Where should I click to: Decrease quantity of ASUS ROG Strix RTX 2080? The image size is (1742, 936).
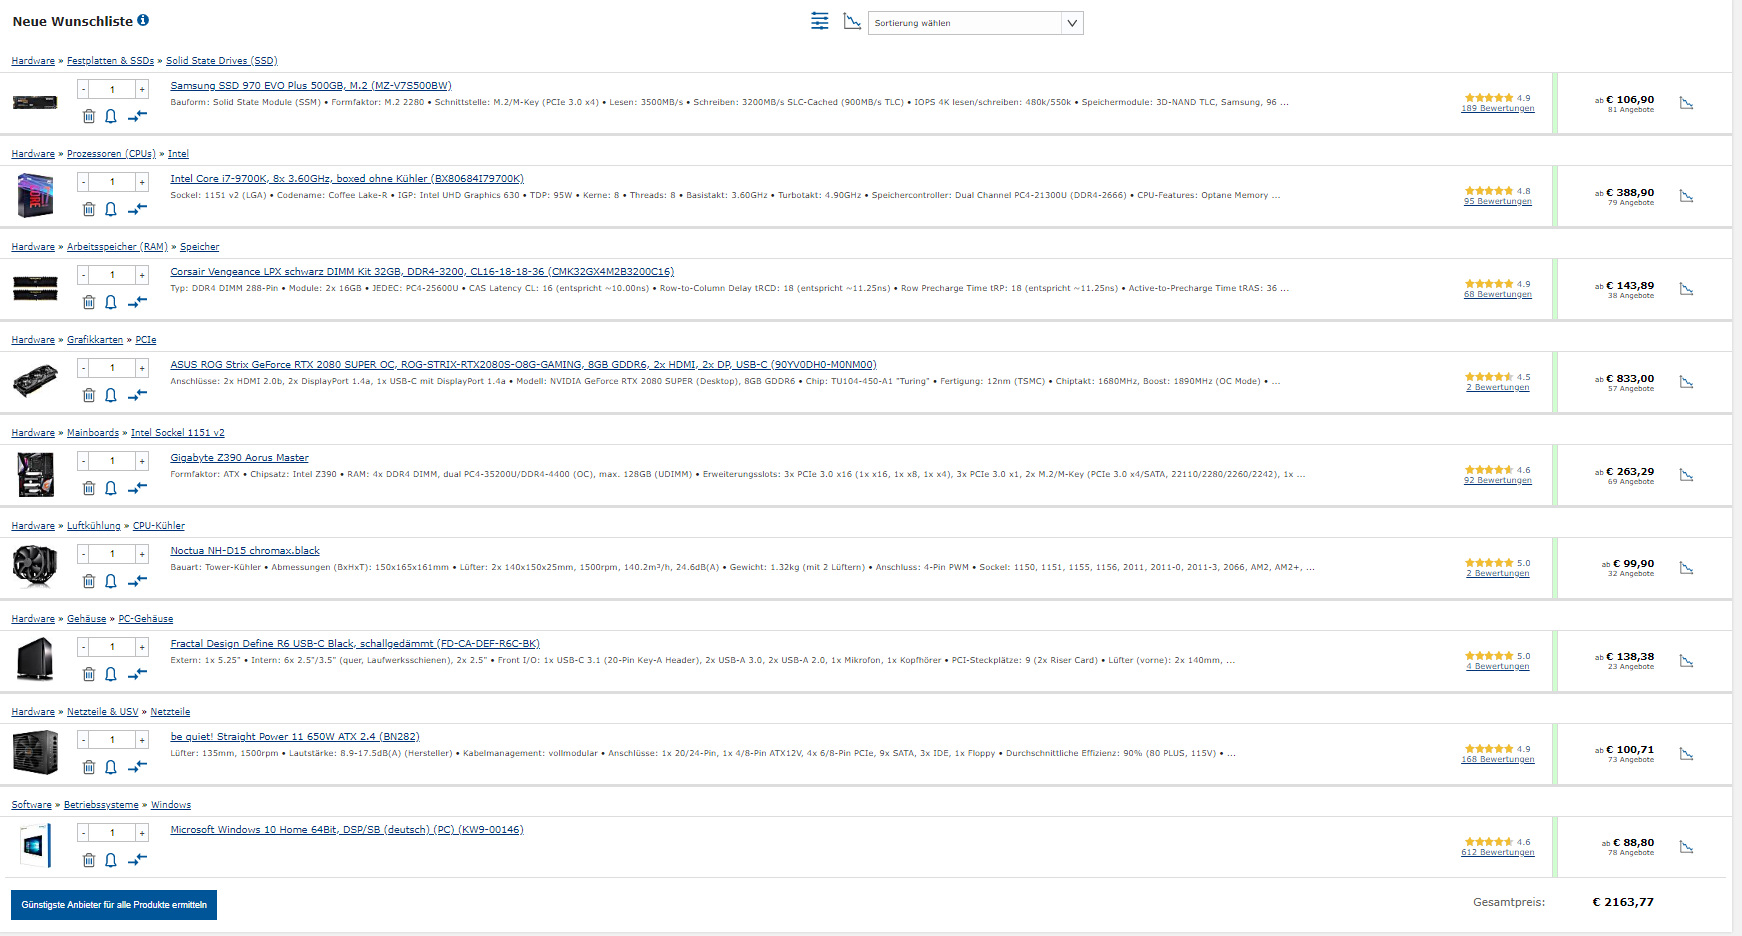pyautogui.click(x=83, y=368)
